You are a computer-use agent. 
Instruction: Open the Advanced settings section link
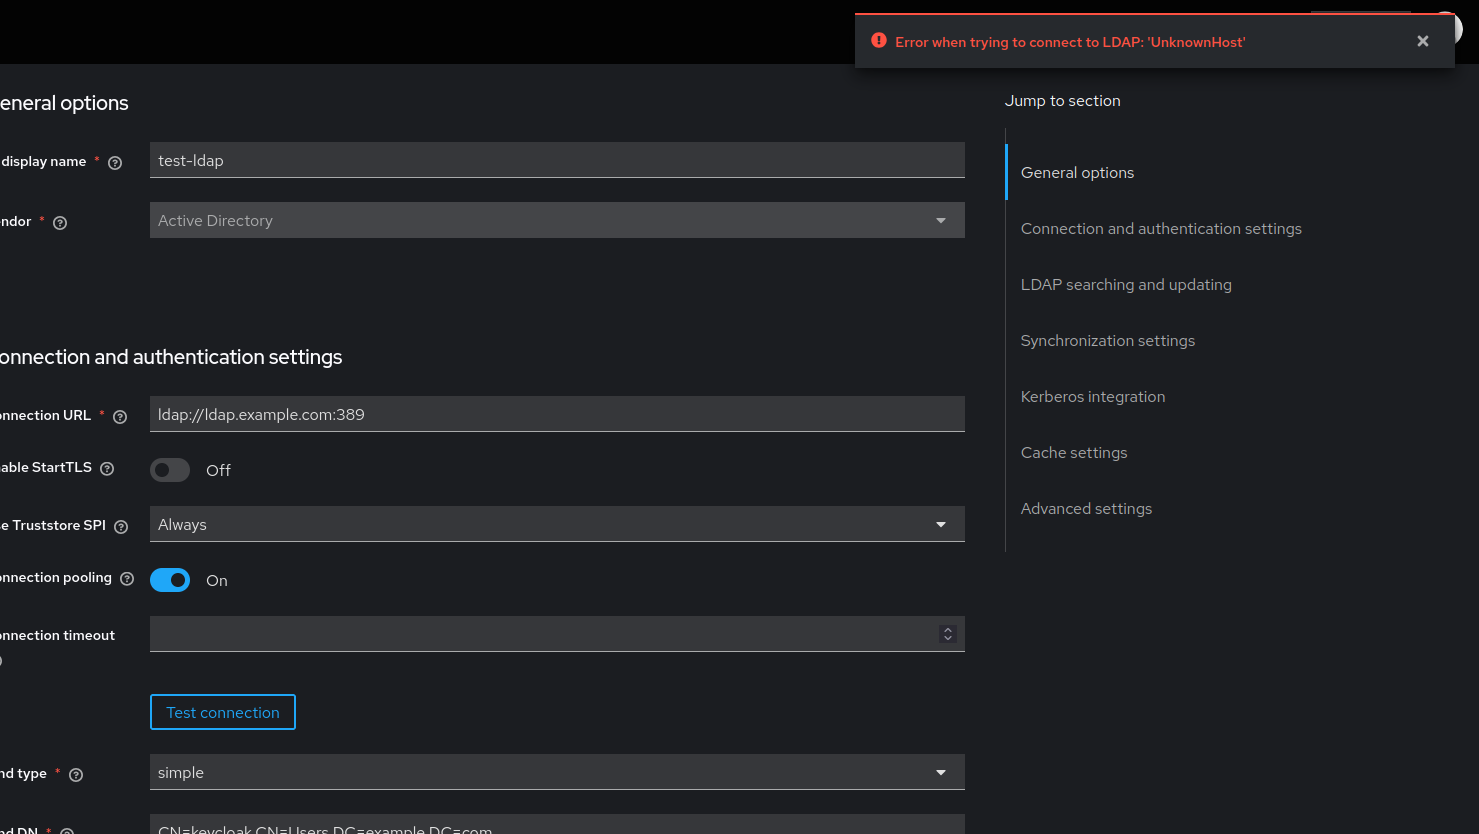(x=1086, y=508)
